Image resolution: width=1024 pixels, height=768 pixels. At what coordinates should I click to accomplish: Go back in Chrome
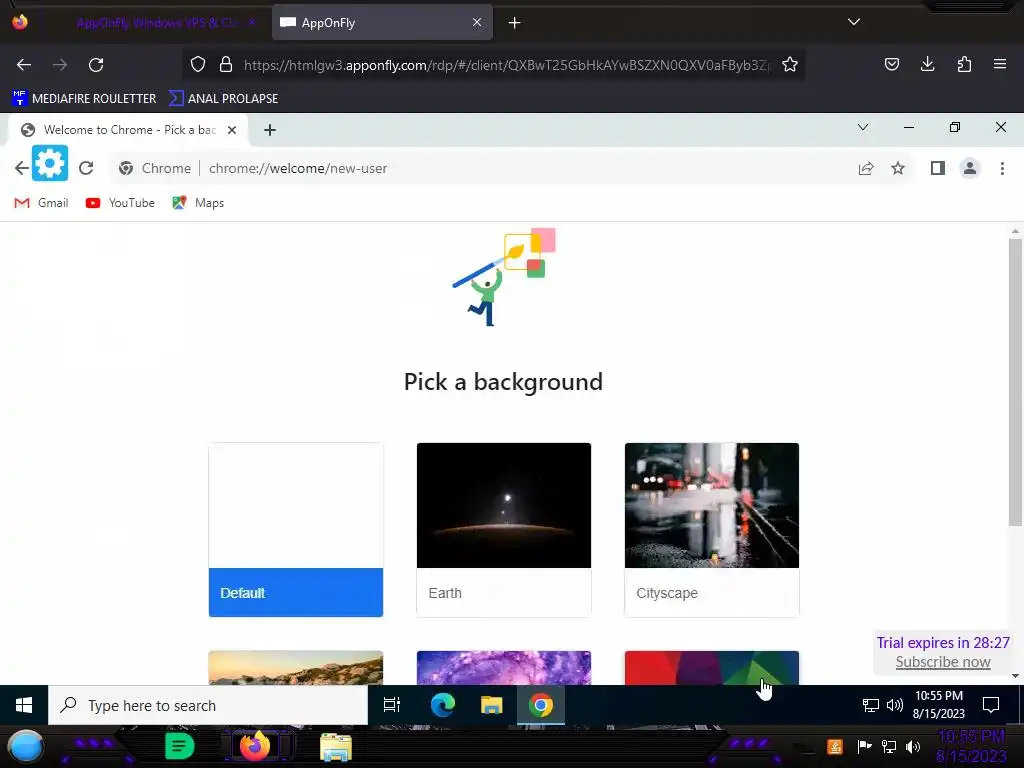21,168
